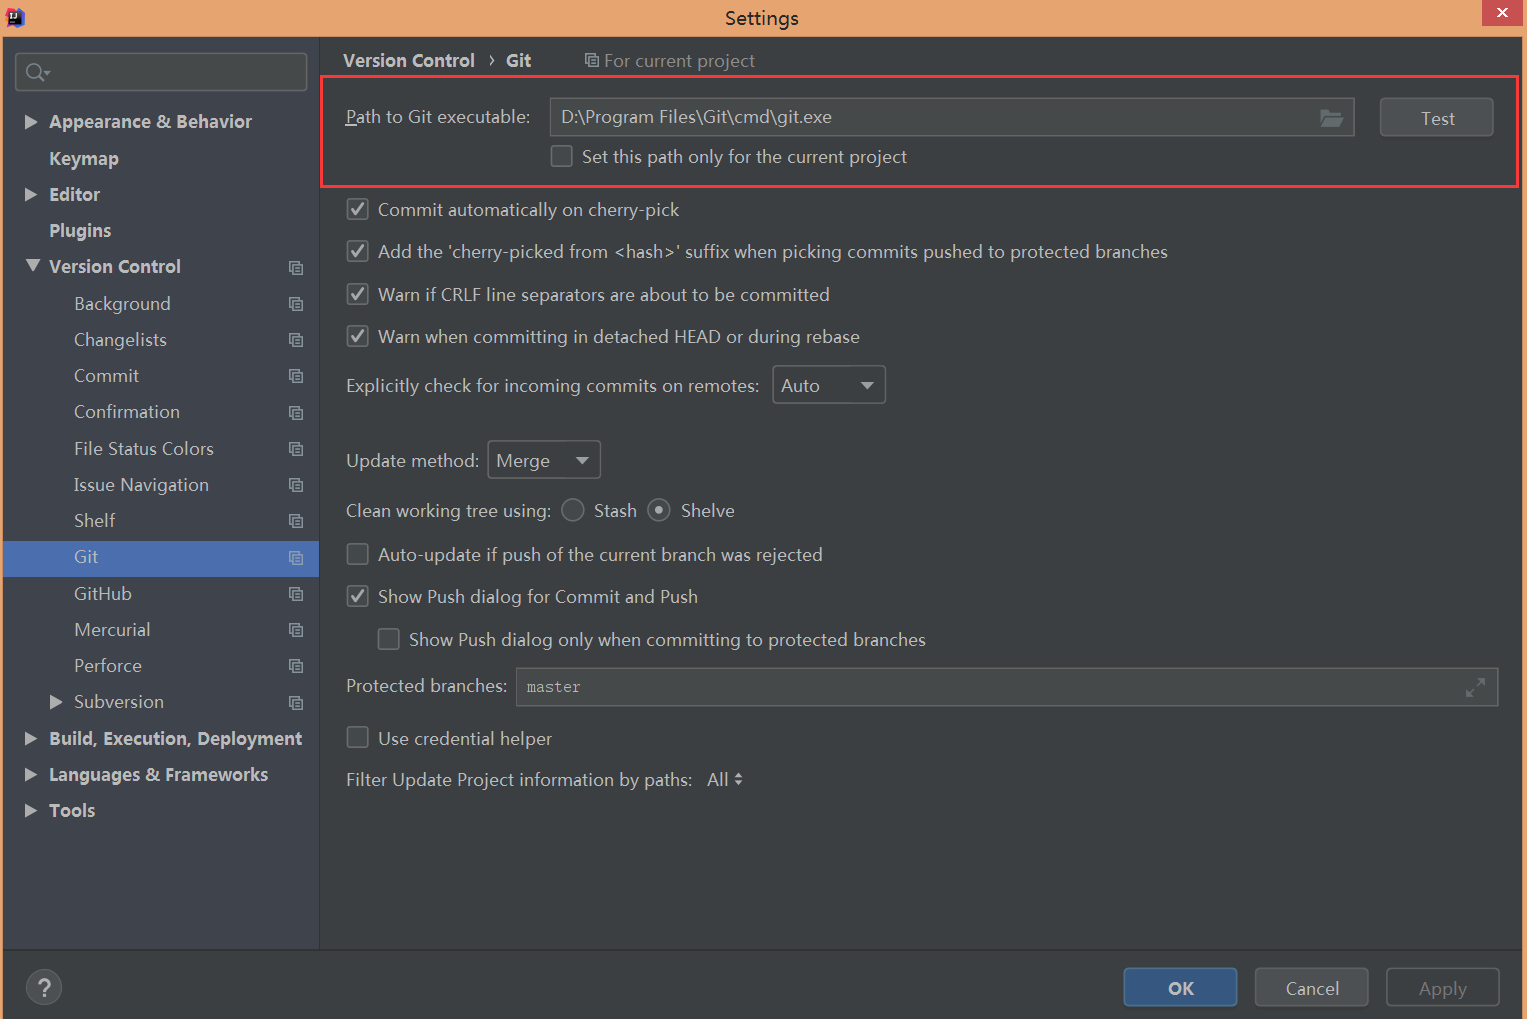Open the incoming commits 'Auto' dropdown
1527x1019 pixels.
click(x=829, y=385)
